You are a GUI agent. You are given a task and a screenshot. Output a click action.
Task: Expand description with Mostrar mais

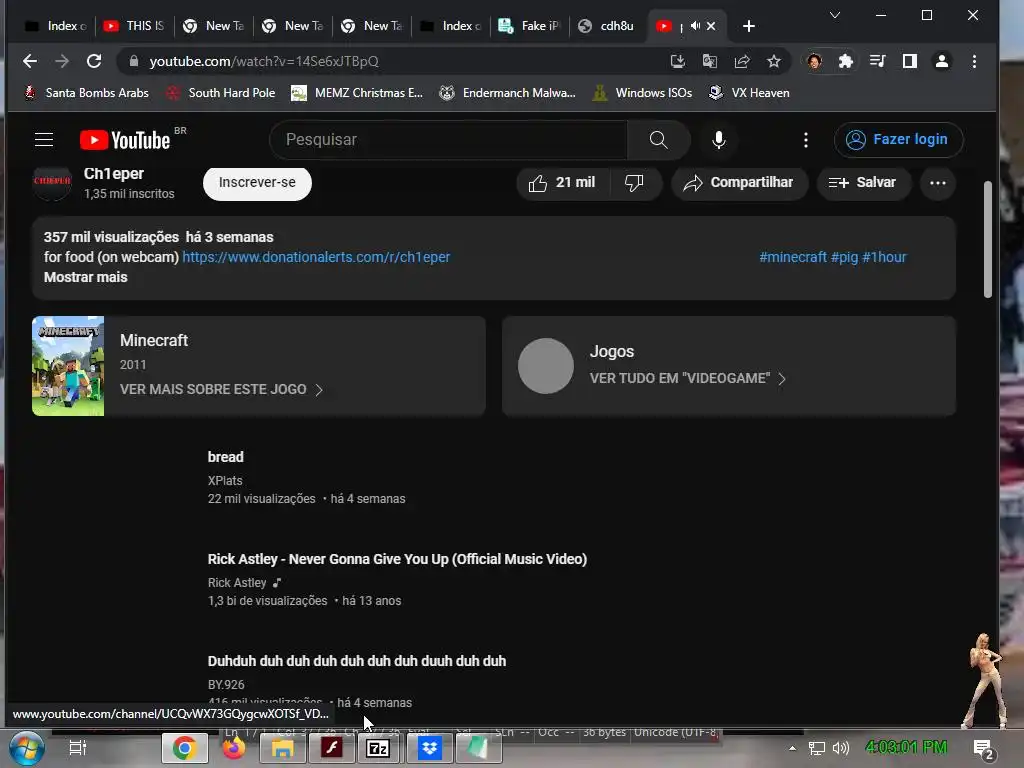86,277
